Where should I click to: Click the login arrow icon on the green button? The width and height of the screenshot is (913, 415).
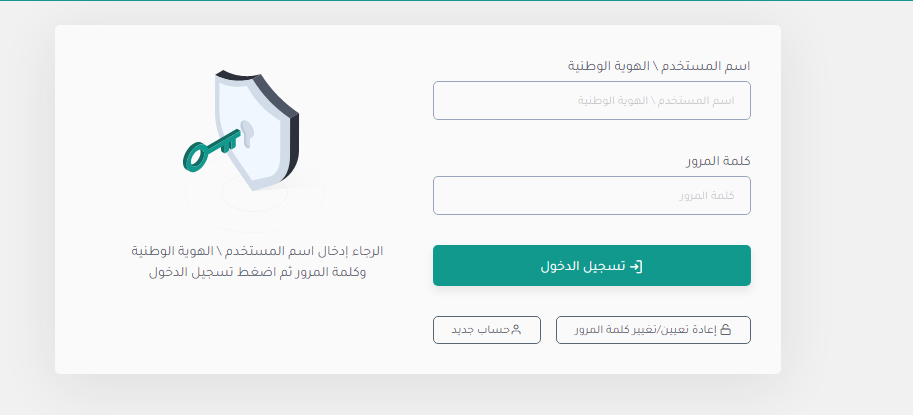636,266
